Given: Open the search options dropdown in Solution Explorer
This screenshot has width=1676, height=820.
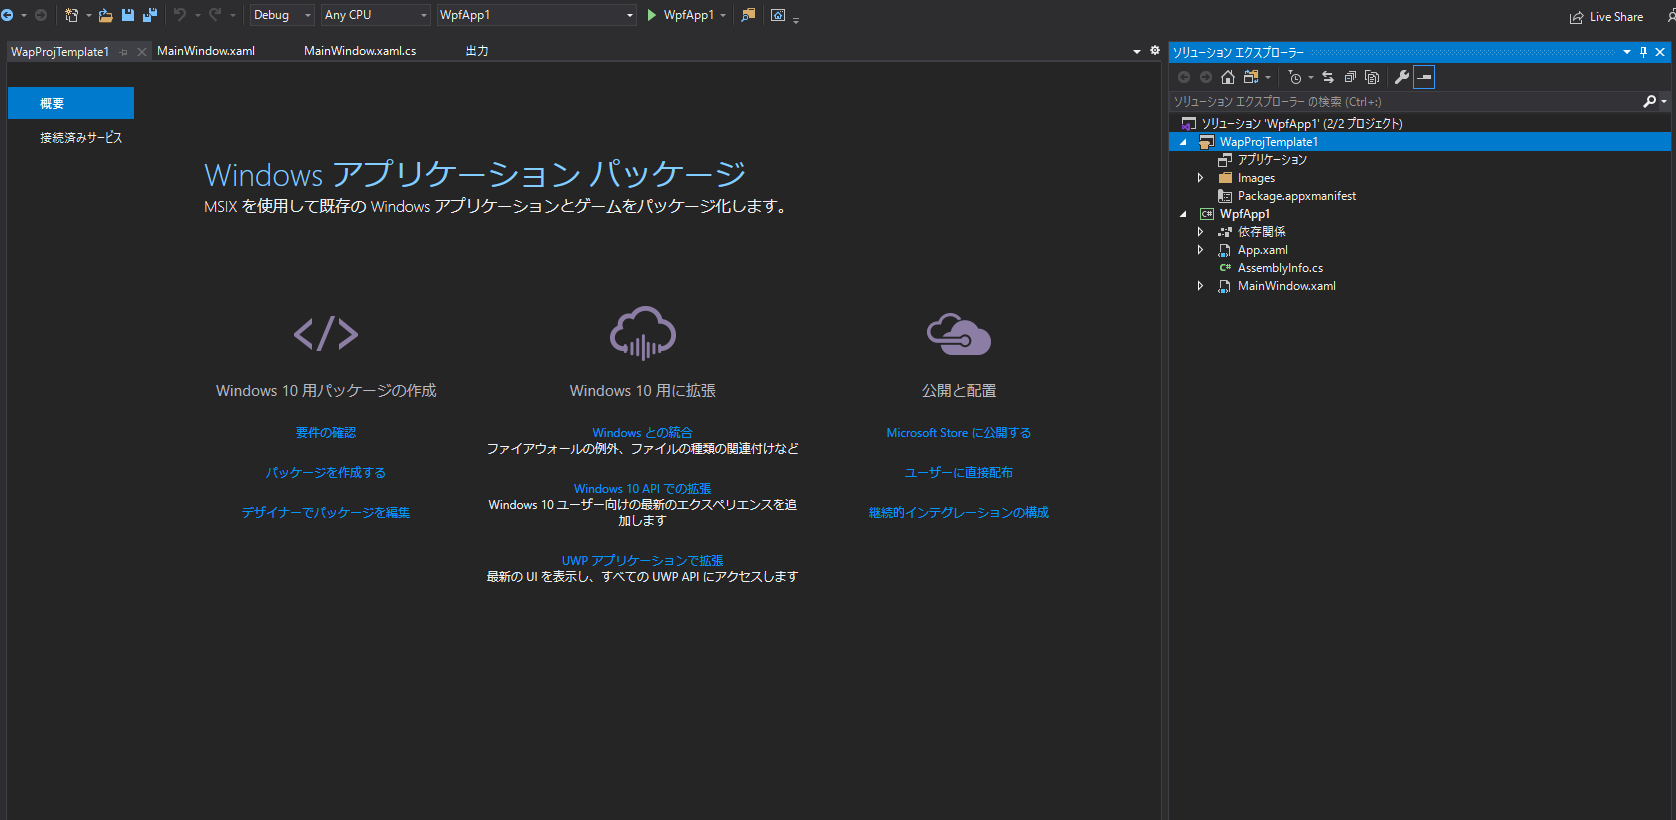Looking at the screenshot, I should [x=1664, y=101].
